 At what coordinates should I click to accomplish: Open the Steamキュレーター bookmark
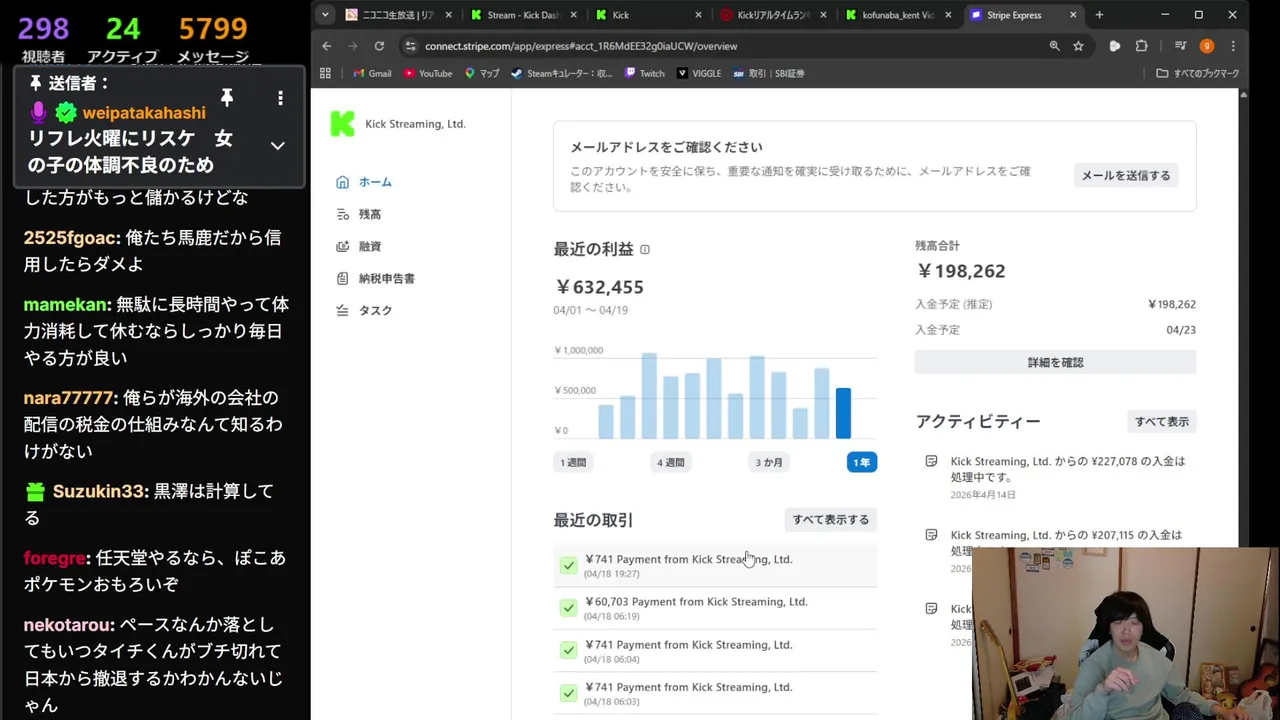click(561, 73)
